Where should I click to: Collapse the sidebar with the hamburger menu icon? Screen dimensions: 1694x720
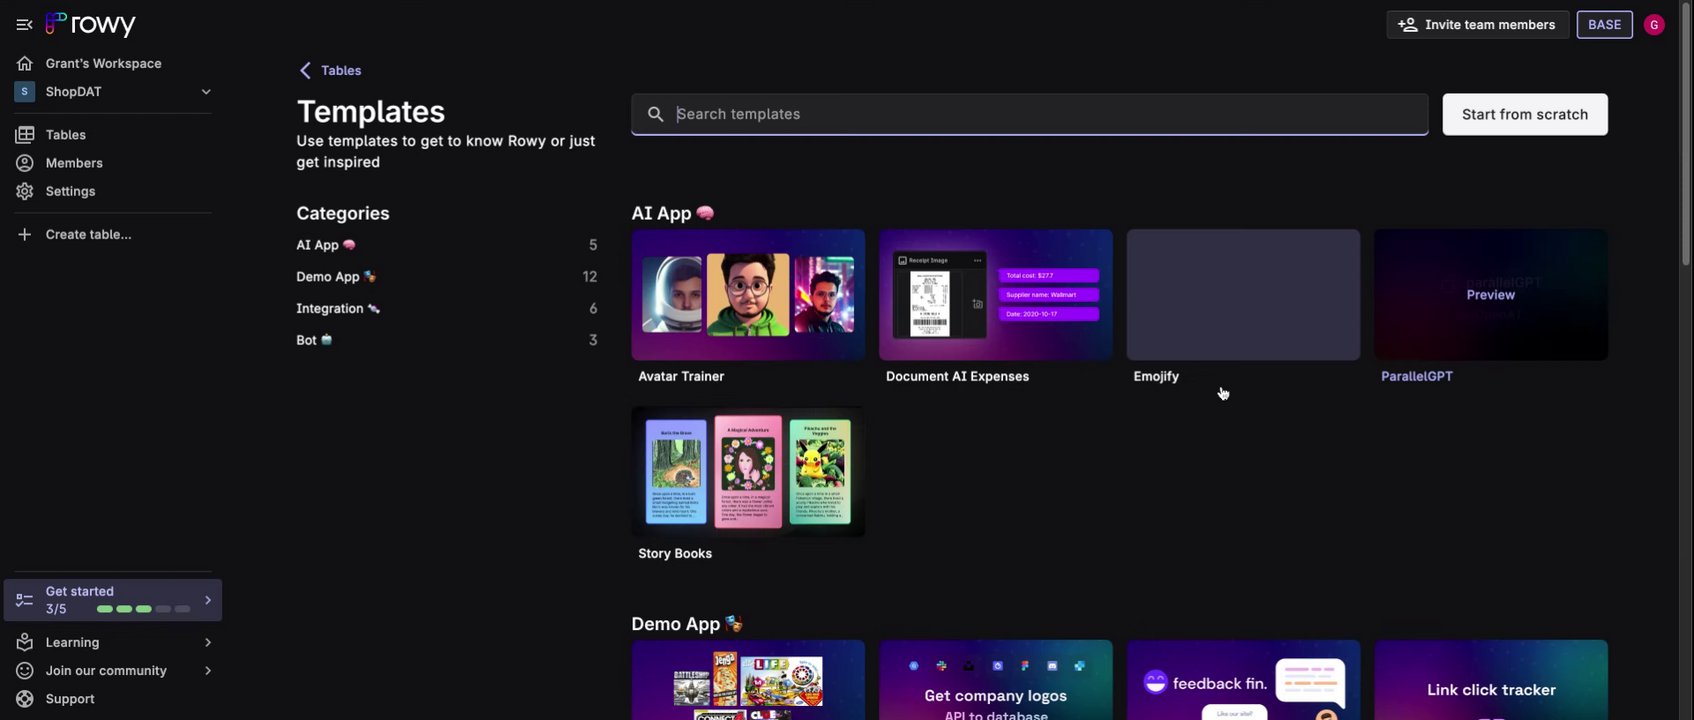(x=24, y=24)
